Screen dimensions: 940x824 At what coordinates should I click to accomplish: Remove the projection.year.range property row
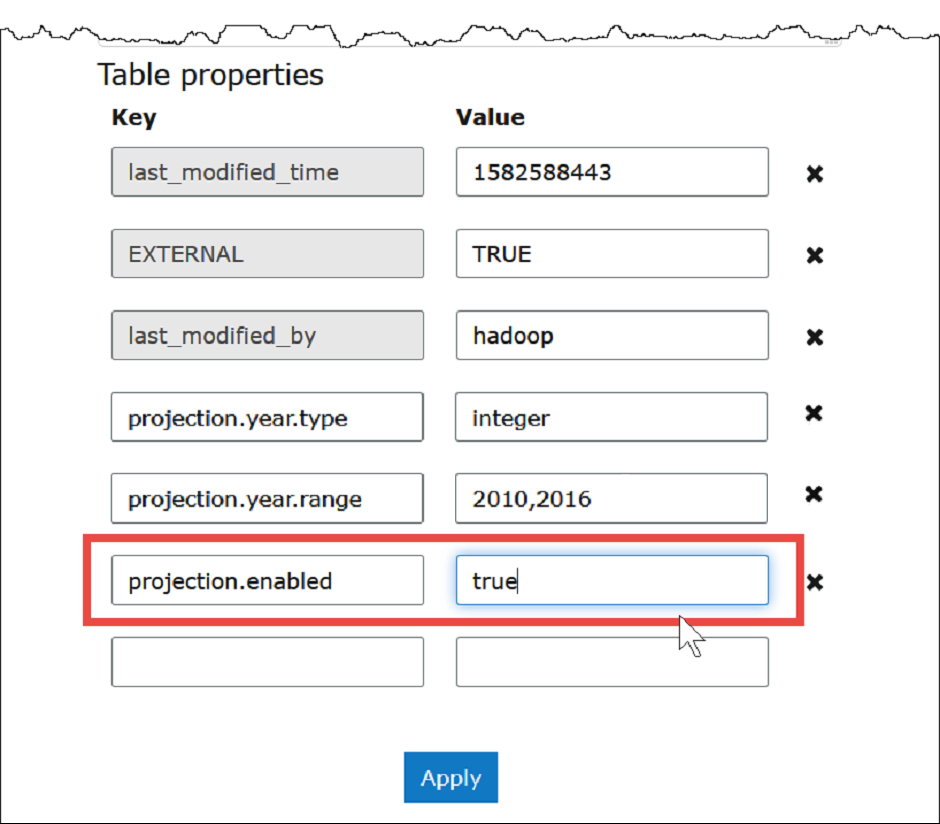[x=815, y=494]
